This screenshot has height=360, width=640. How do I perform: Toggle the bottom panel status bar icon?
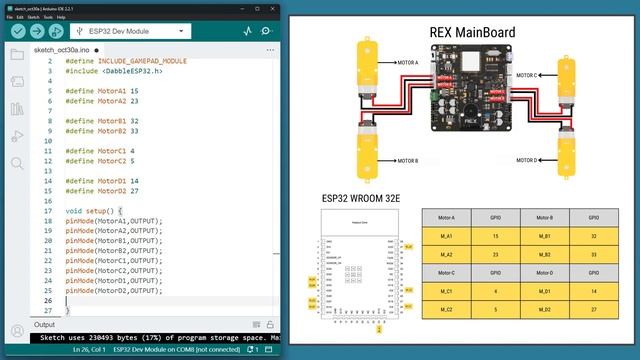click(269, 349)
